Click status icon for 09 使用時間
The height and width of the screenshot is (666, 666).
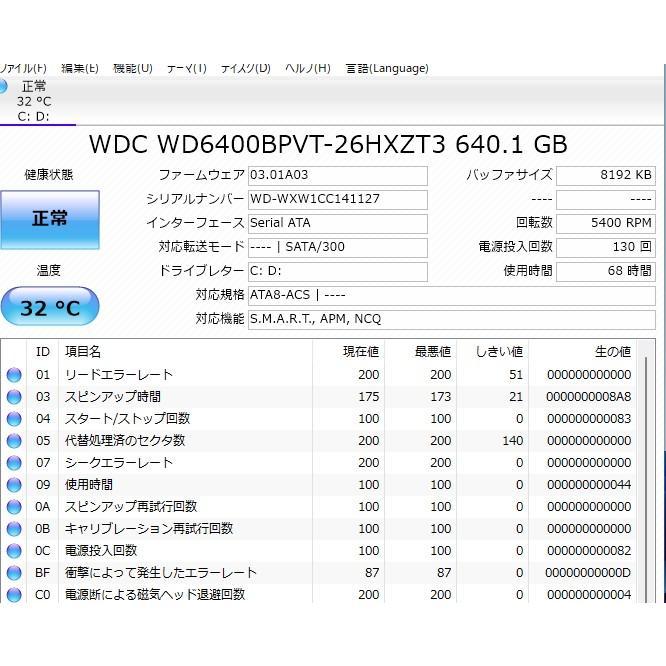coord(14,485)
